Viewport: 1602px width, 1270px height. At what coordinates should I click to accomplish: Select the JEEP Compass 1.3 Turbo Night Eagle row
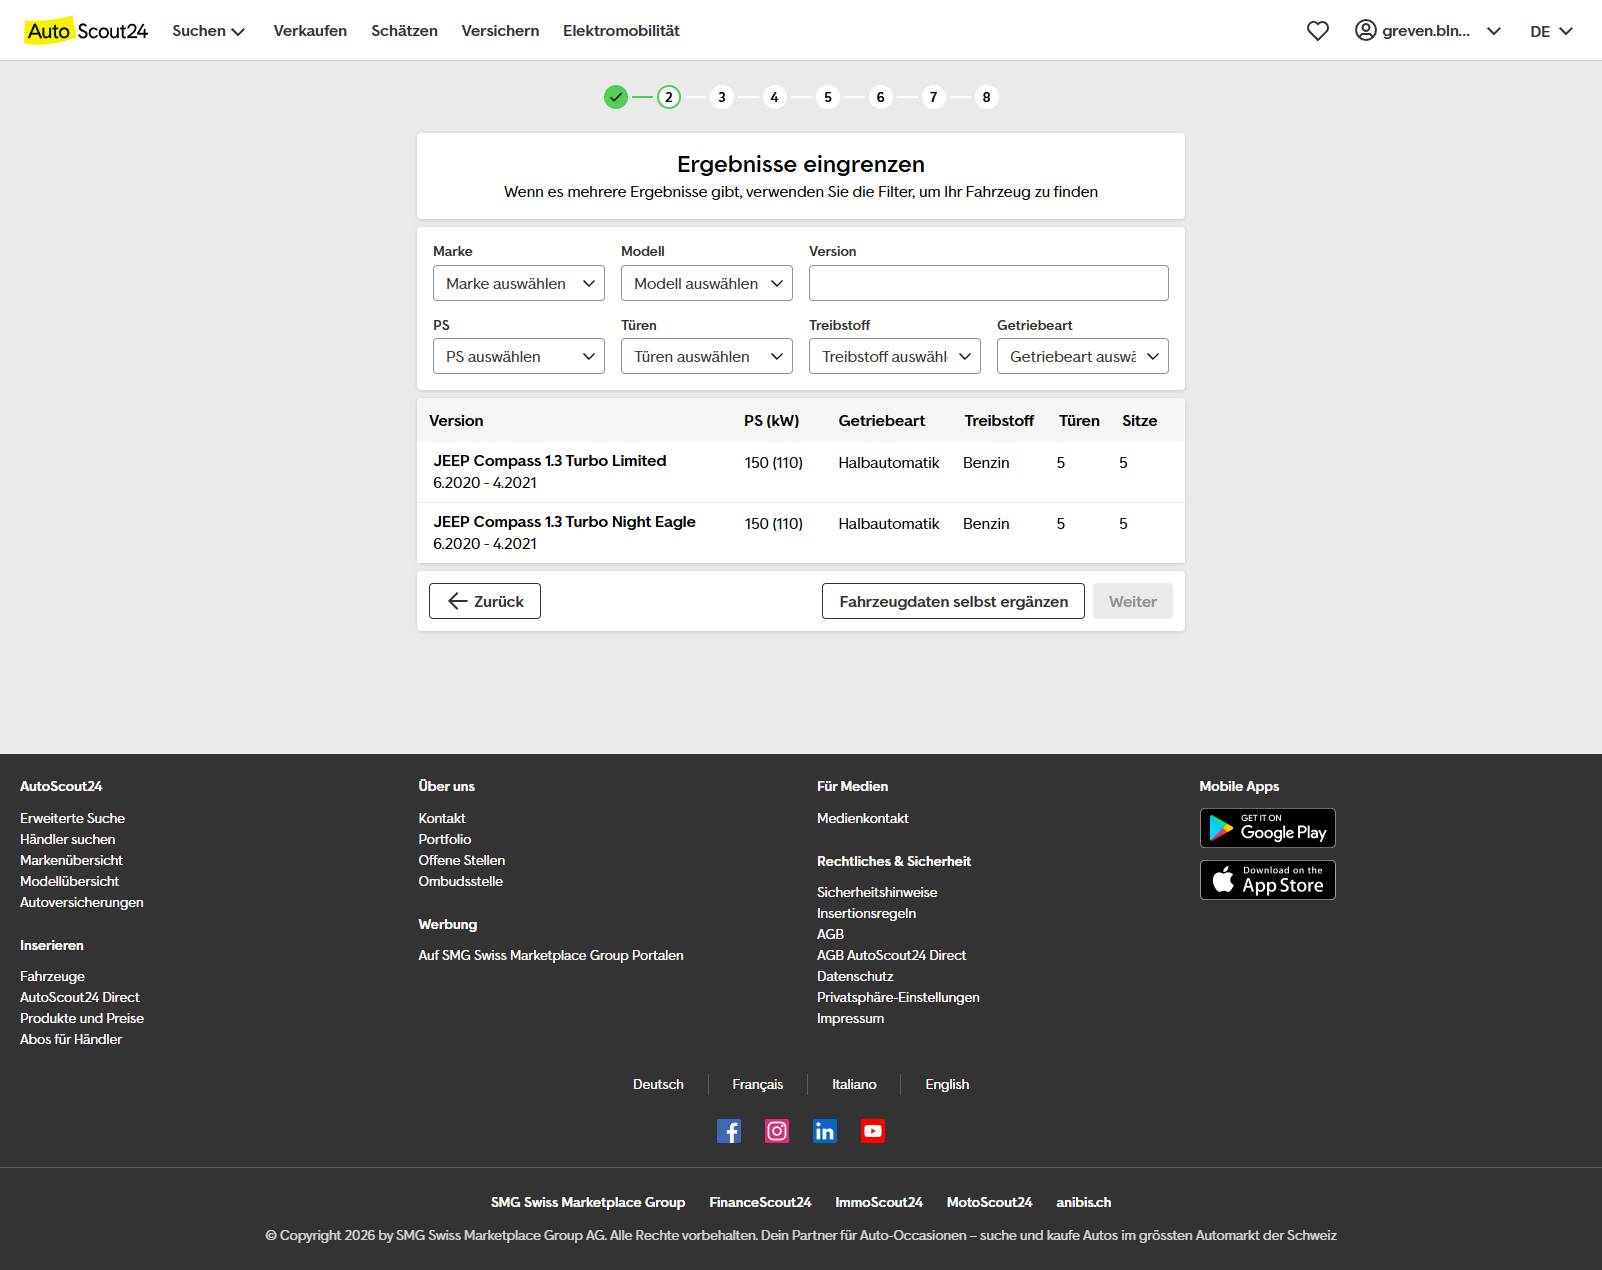click(801, 533)
